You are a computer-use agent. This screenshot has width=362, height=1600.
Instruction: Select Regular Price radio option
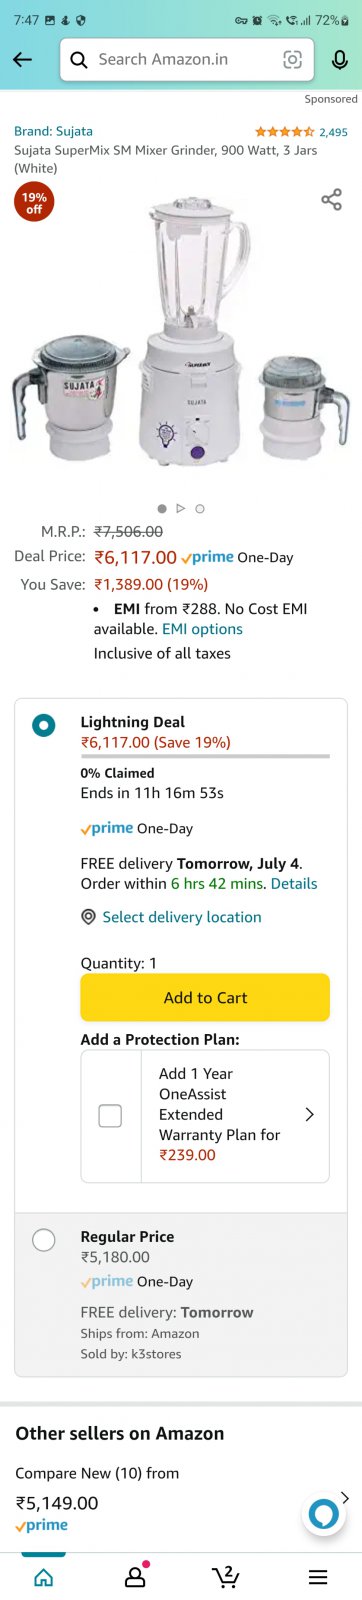point(44,1240)
